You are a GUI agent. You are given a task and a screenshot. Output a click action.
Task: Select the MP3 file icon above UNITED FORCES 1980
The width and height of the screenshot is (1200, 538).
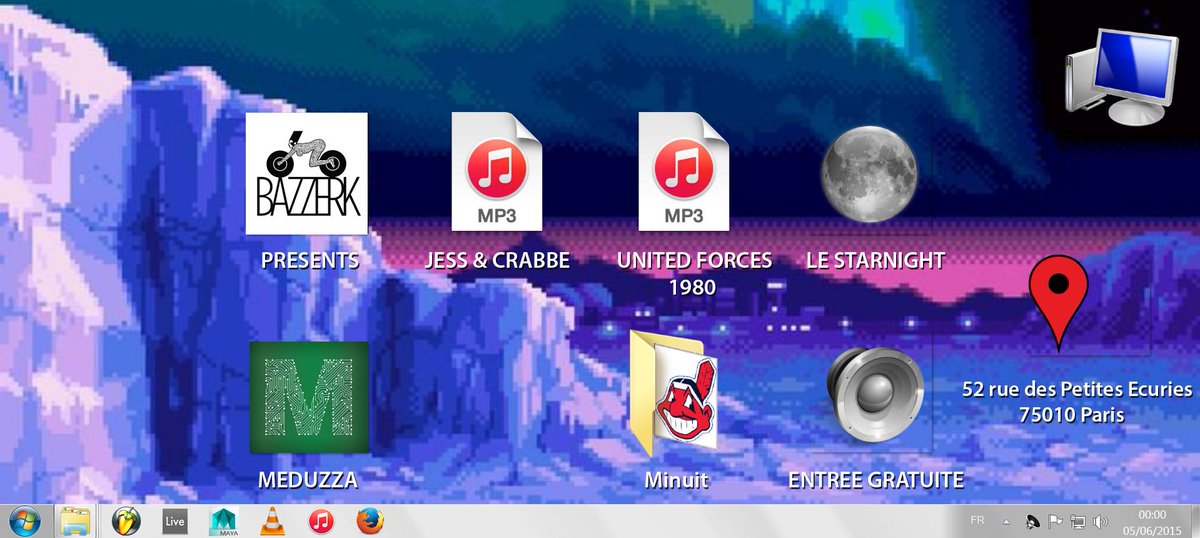(x=684, y=171)
